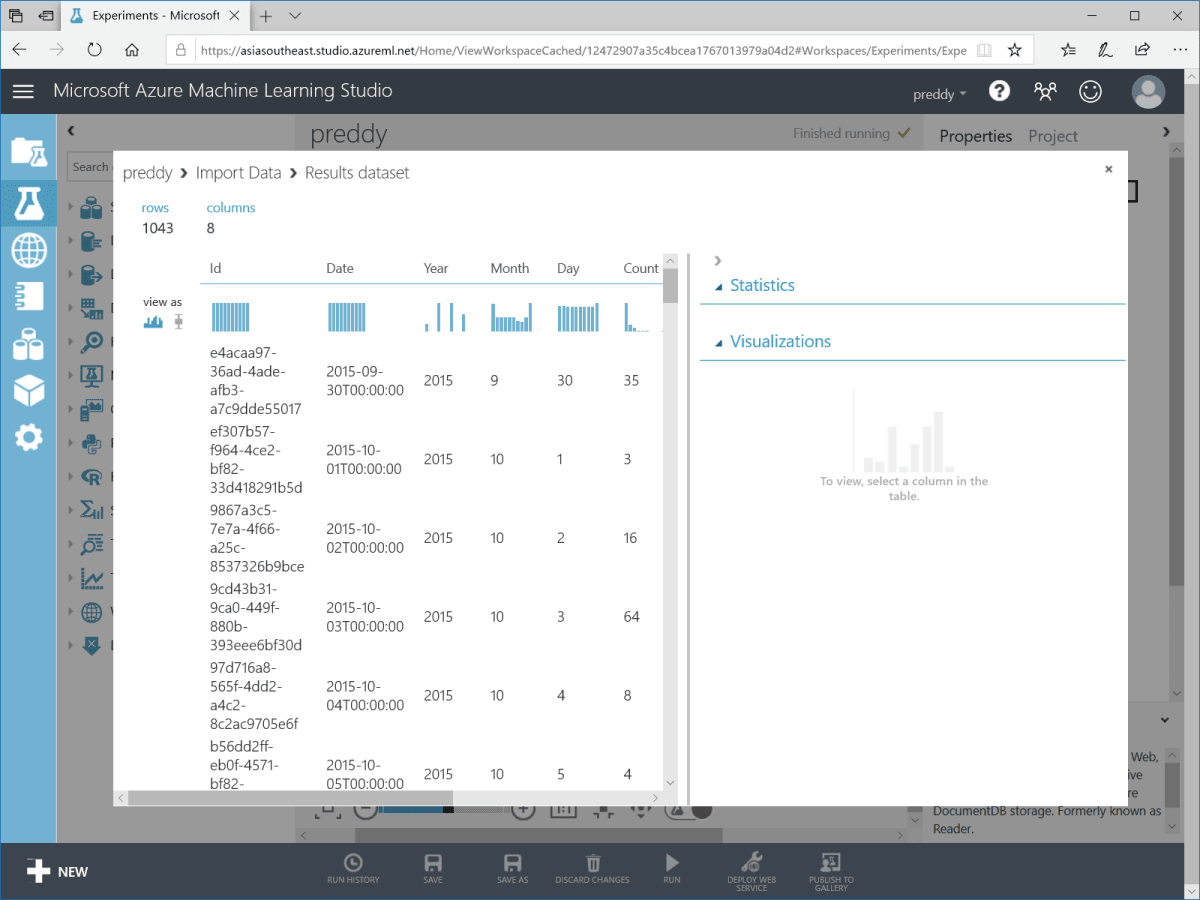The height and width of the screenshot is (900, 1200).
Task: Open the browser Share icon
Action: click(x=1142, y=50)
